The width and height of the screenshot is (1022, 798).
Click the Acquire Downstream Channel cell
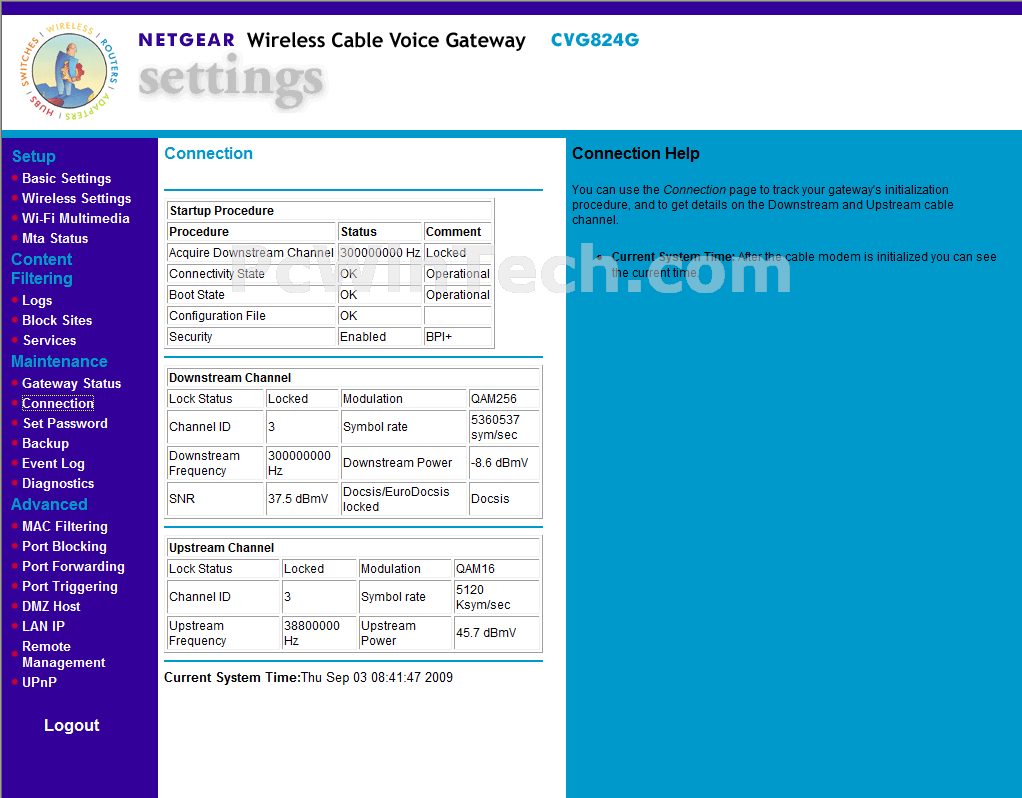[x=252, y=253]
